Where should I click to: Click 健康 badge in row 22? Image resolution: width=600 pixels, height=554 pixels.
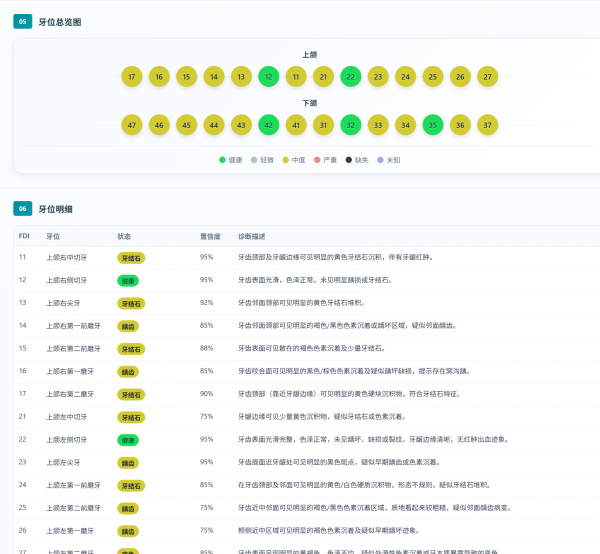[128, 440]
